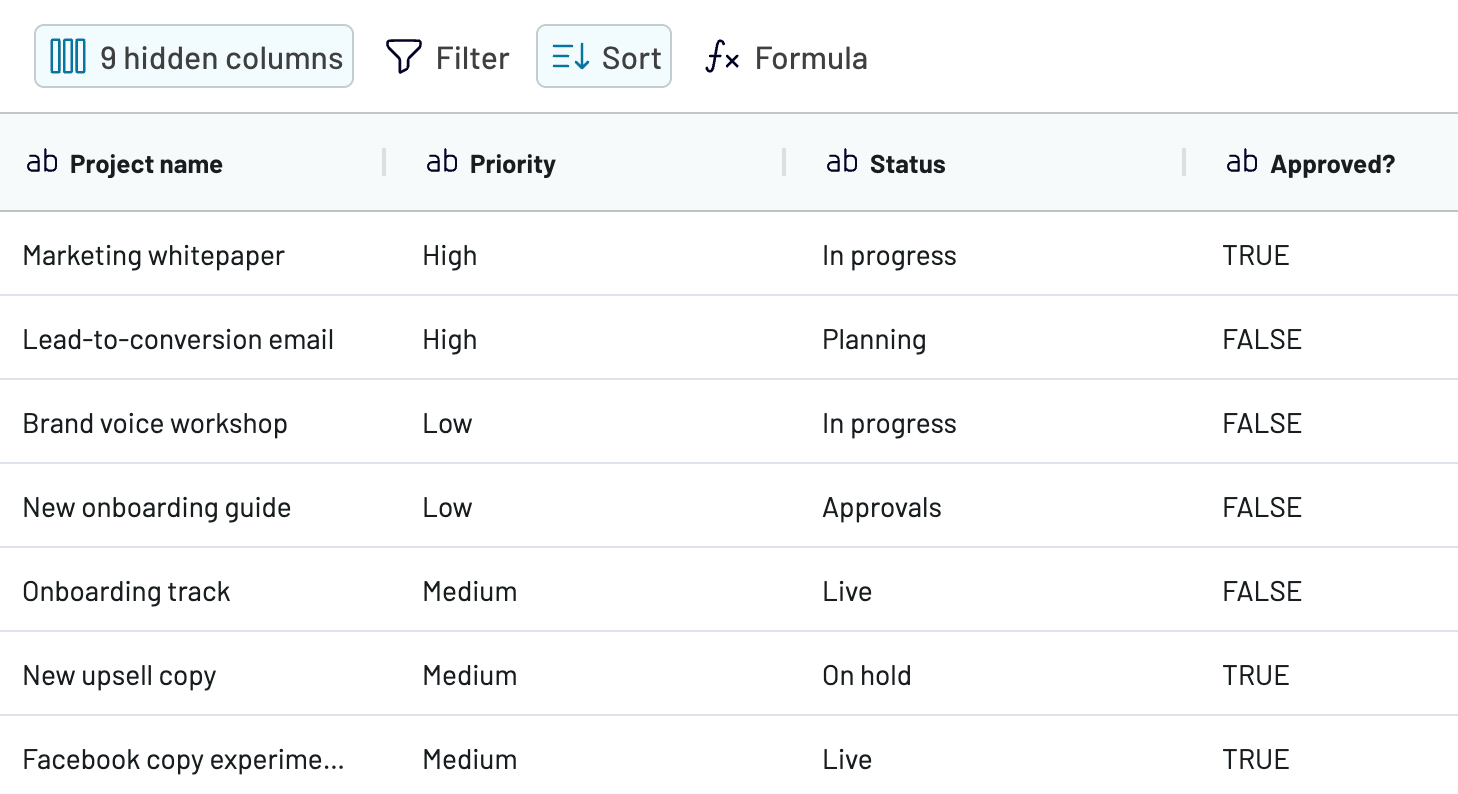Click the ab type icon of Project name
The height and width of the screenshot is (794, 1458).
(42, 162)
